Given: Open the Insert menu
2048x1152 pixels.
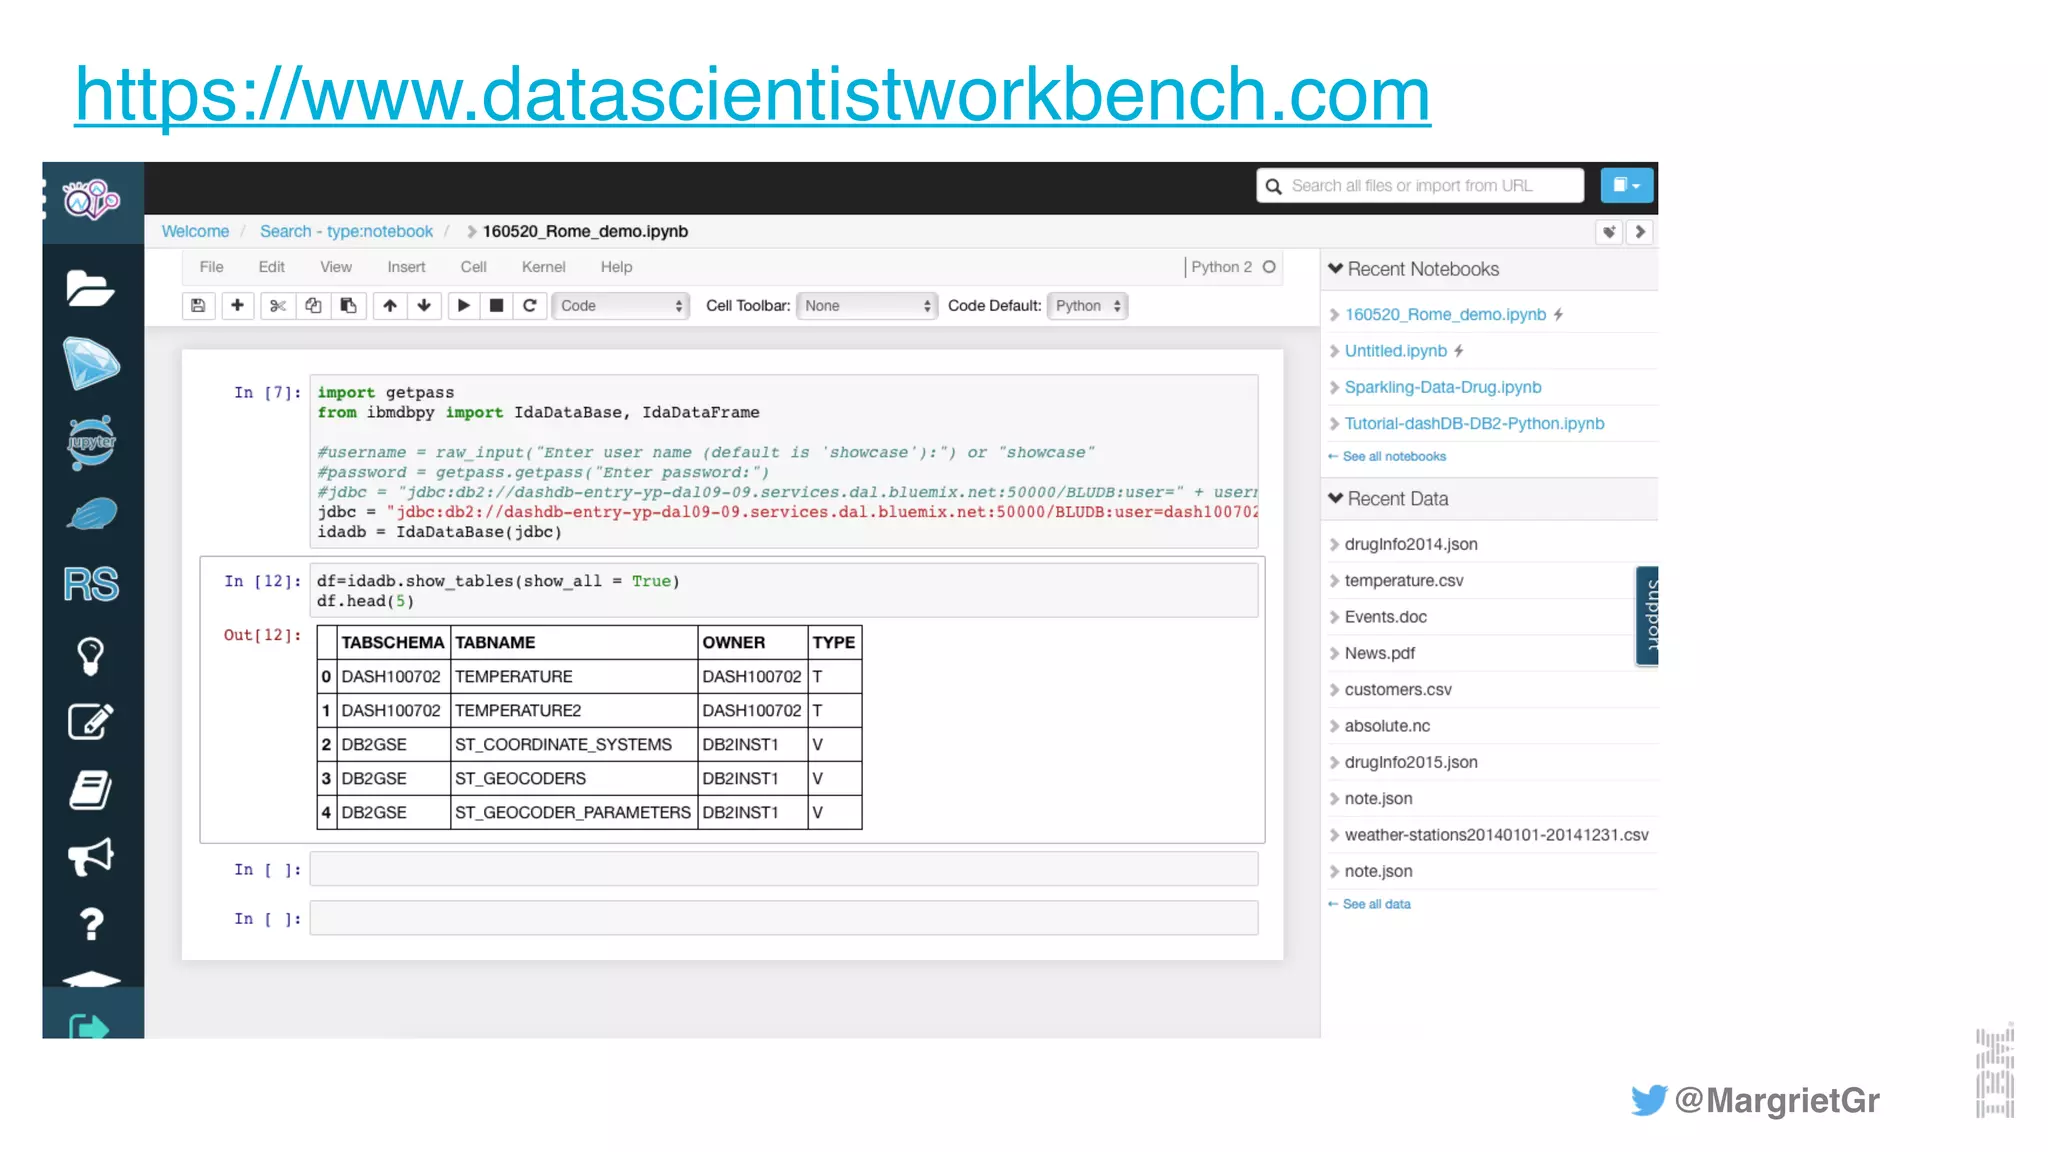Looking at the screenshot, I should (406, 267).
